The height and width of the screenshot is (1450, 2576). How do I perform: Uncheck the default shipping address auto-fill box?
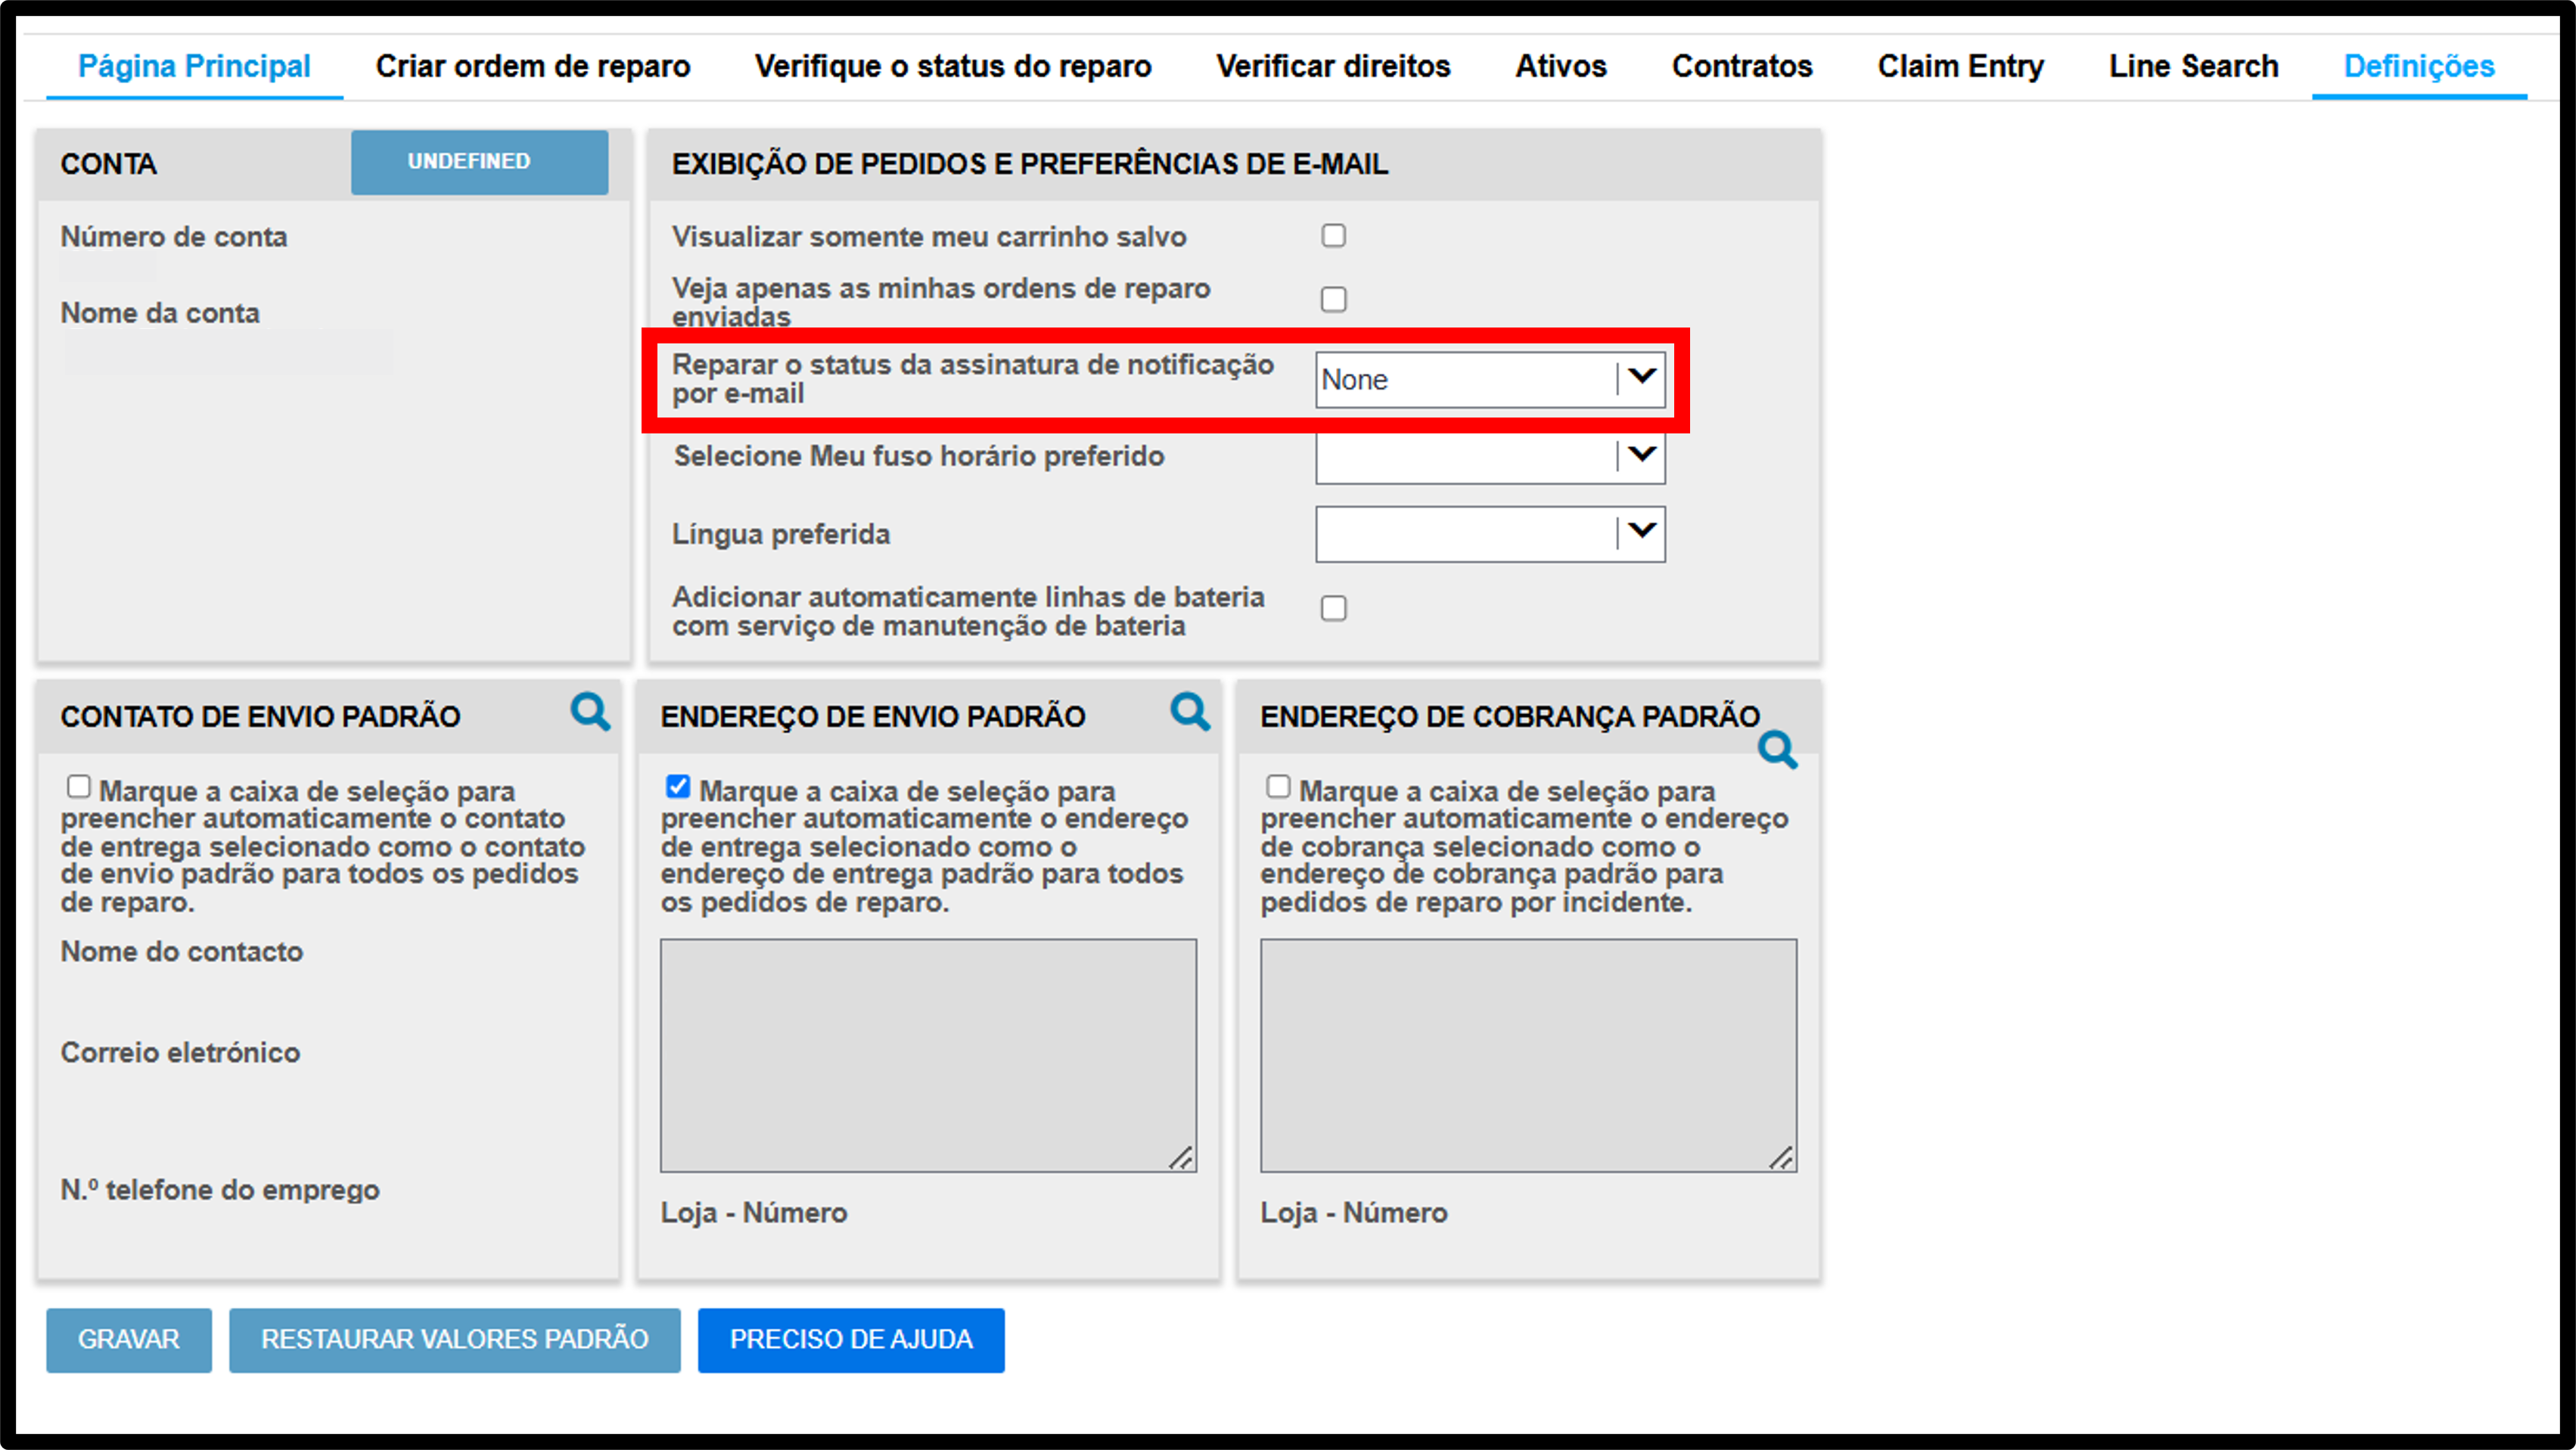coord(678,787)
